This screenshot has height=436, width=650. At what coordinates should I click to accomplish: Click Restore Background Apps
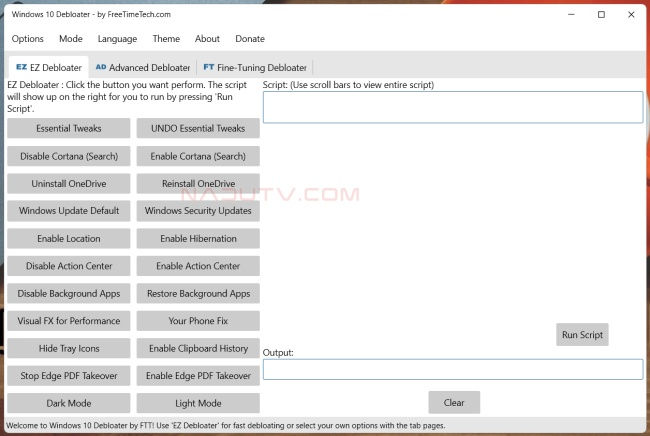coord(198,293)
